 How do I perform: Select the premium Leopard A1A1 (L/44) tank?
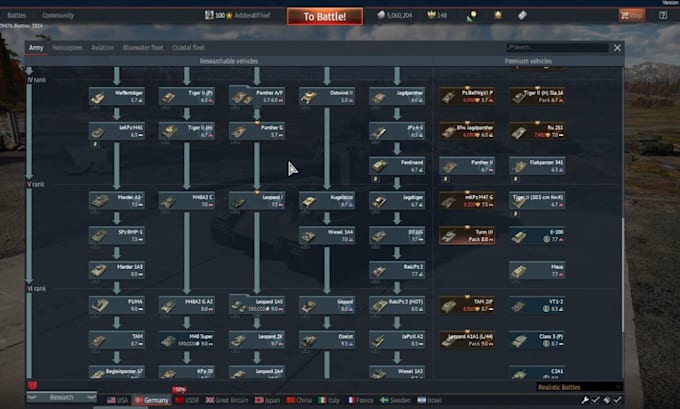(x=467, y=340)
